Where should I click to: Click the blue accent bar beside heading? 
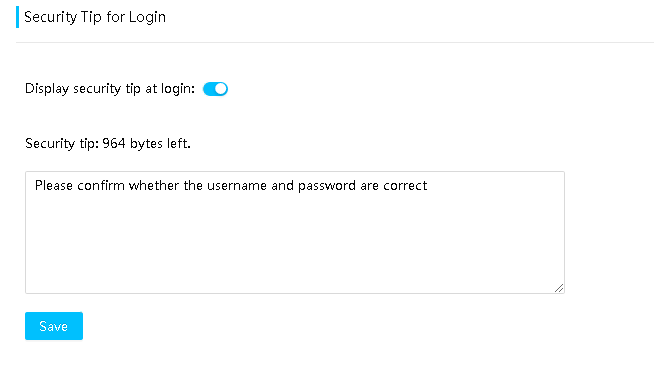[18, 17]
